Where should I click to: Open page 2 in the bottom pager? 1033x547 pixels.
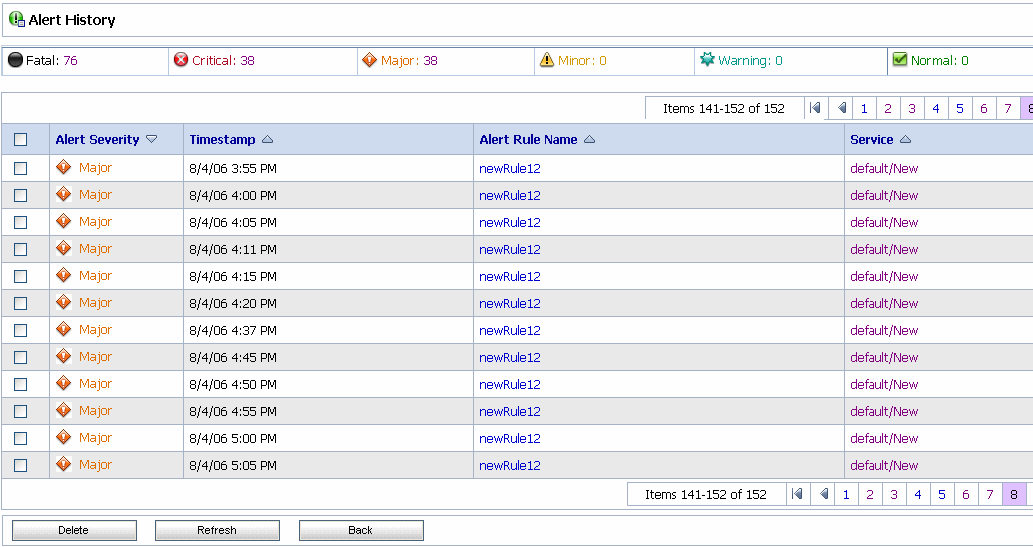click(870, 494)
